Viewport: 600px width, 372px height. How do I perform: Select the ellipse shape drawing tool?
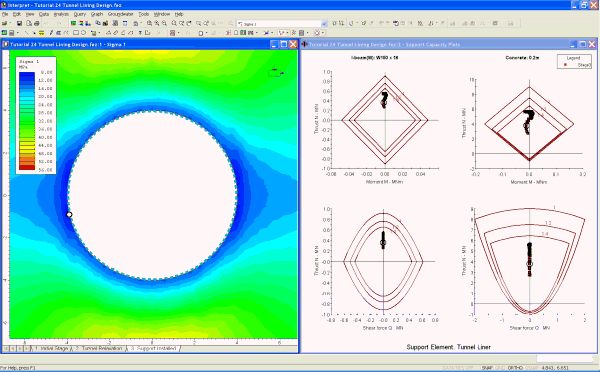[x=83, y=33]
